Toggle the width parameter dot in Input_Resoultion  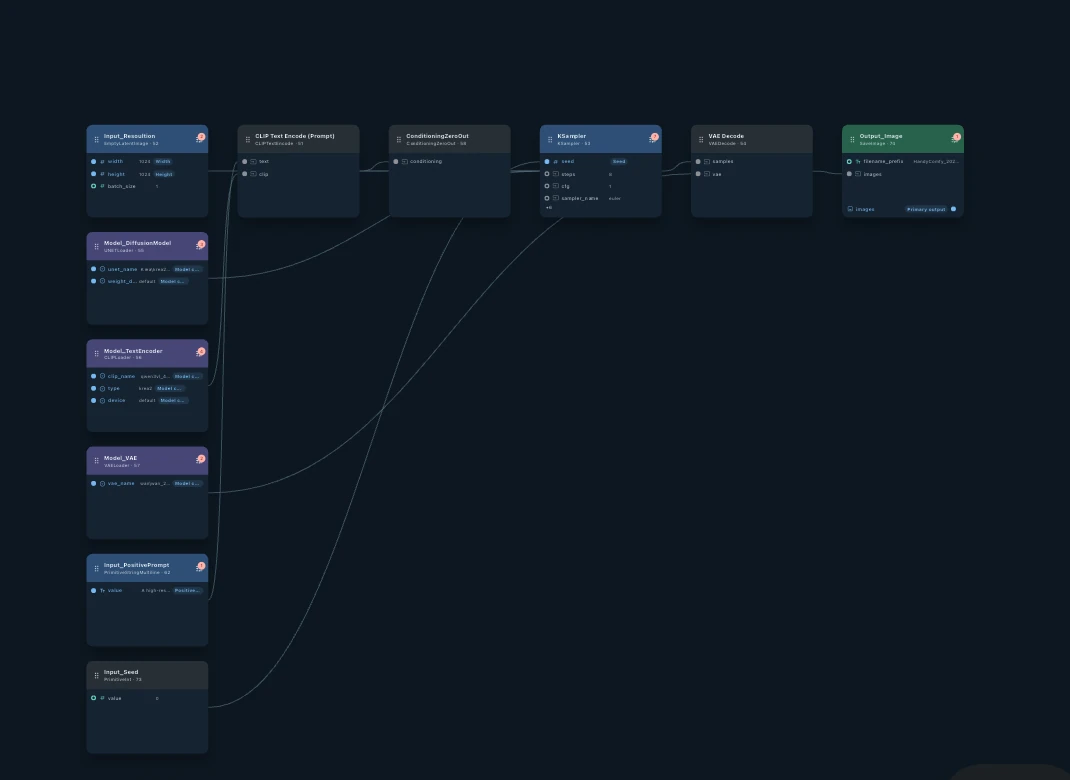(93, 162)
